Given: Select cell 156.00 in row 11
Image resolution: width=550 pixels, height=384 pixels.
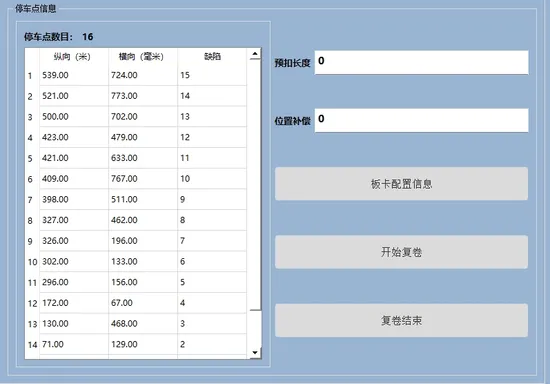Looking at the screenshot, I should click(x=143, y=282).
